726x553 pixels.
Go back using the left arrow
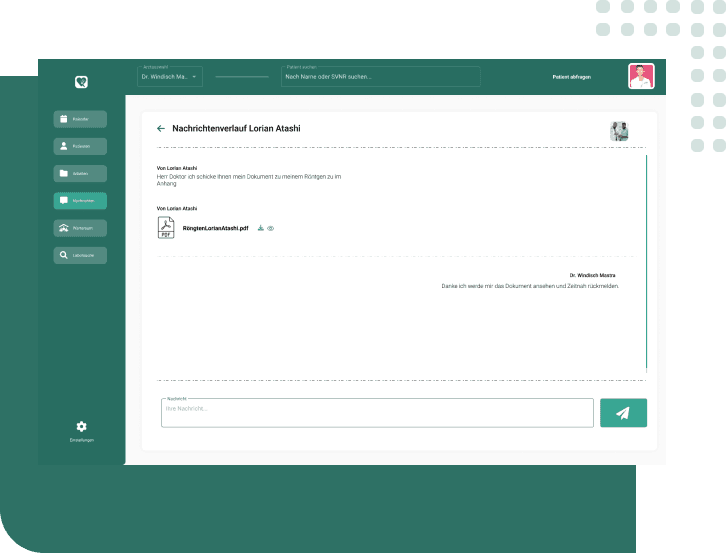click(x=161, y=128)
